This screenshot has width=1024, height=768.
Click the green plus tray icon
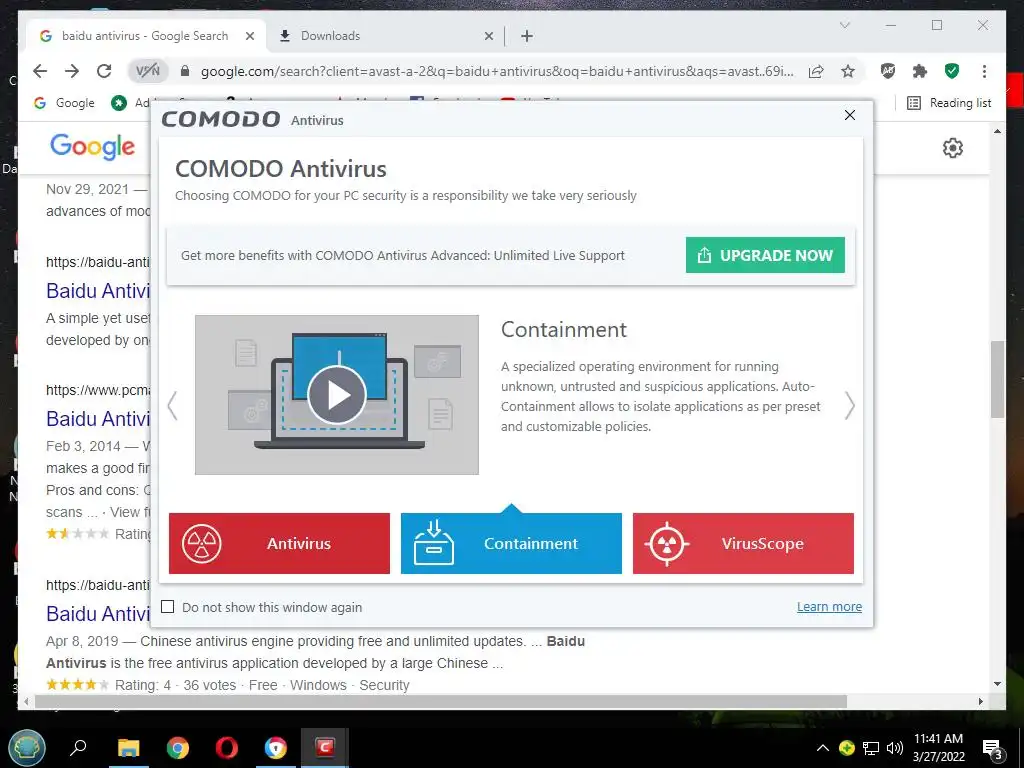pos(847,748)
